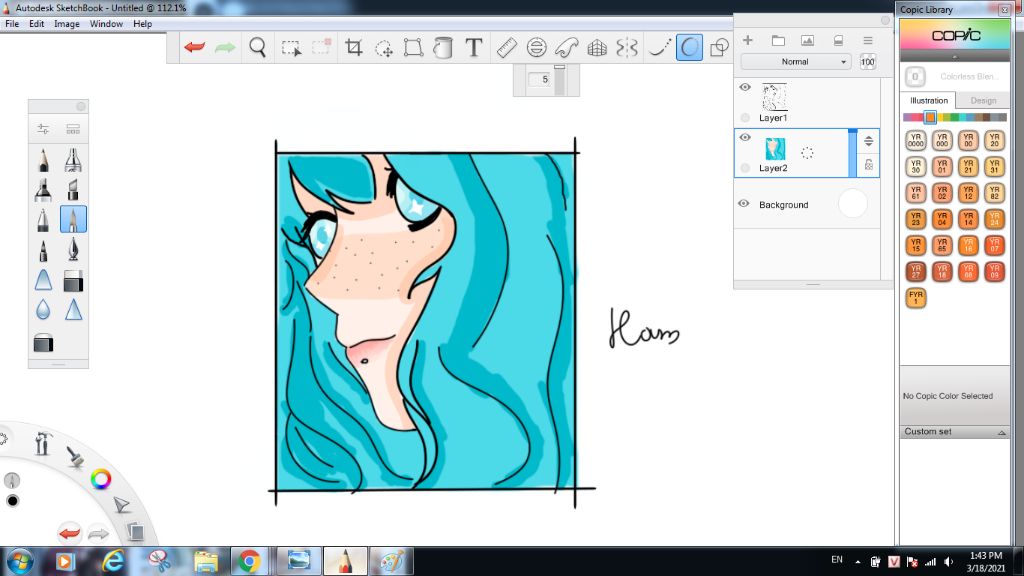This screenshot has height=576, width=1024.
Task: Toggle the highlighted Predictive Stroke tool
Action: [x=689, y=48]
